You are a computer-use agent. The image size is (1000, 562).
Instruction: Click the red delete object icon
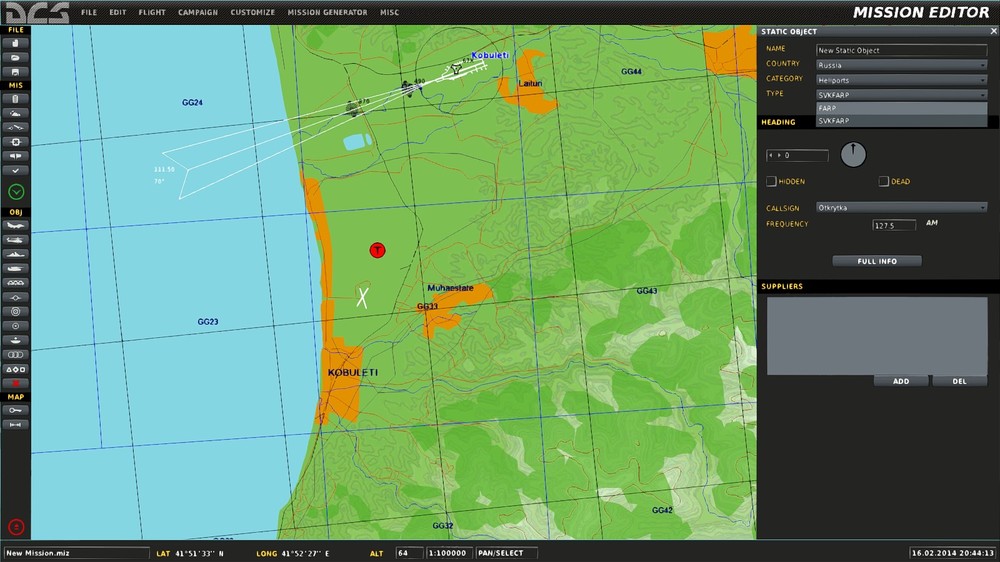(x=16, y=383)
